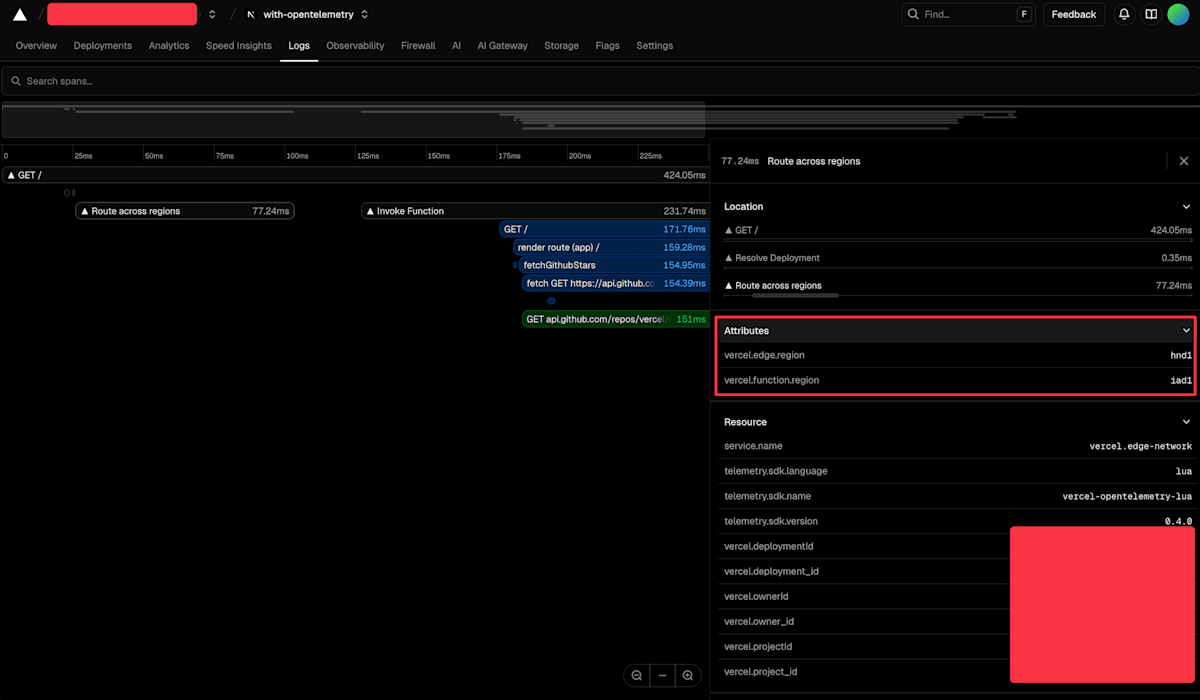This screenshot has height=700, width=1200.
Task: Zoom out the trace timeline
Action: click(637, 676)
